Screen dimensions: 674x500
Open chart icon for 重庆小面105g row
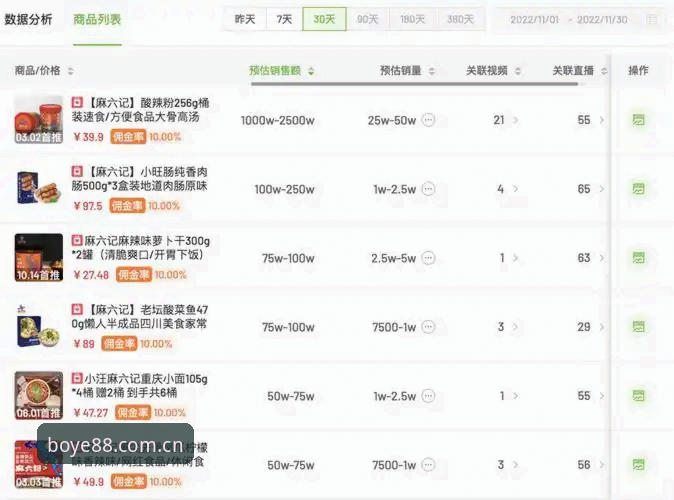click(x=638, y=396)
